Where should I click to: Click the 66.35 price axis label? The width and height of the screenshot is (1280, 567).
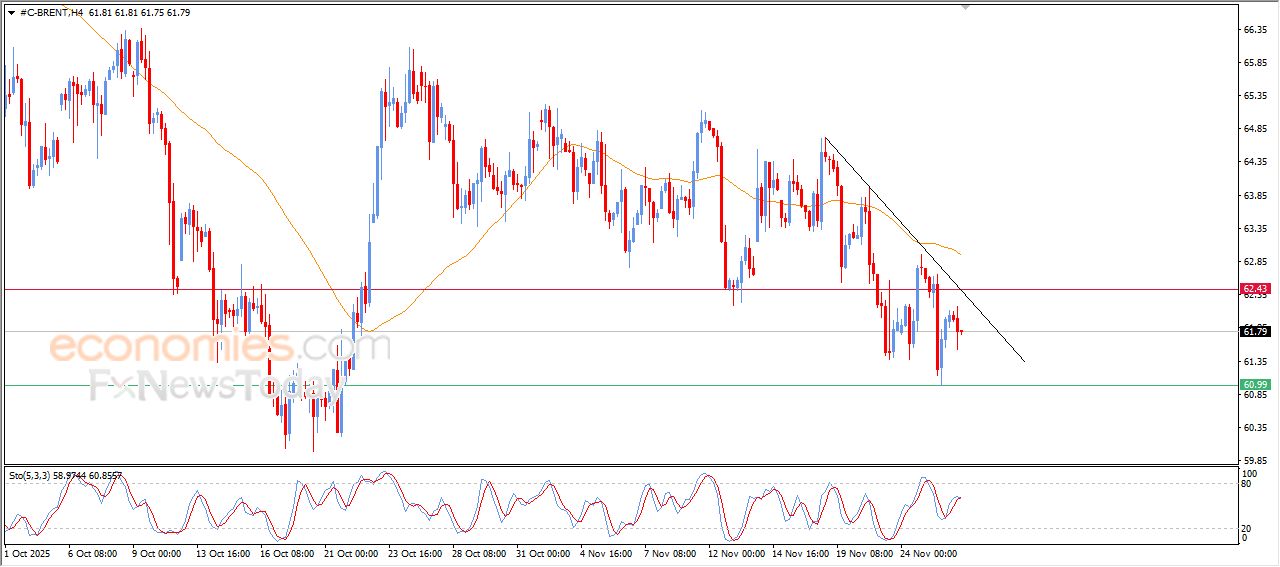pyautogui.click(x=1254, y=30)
